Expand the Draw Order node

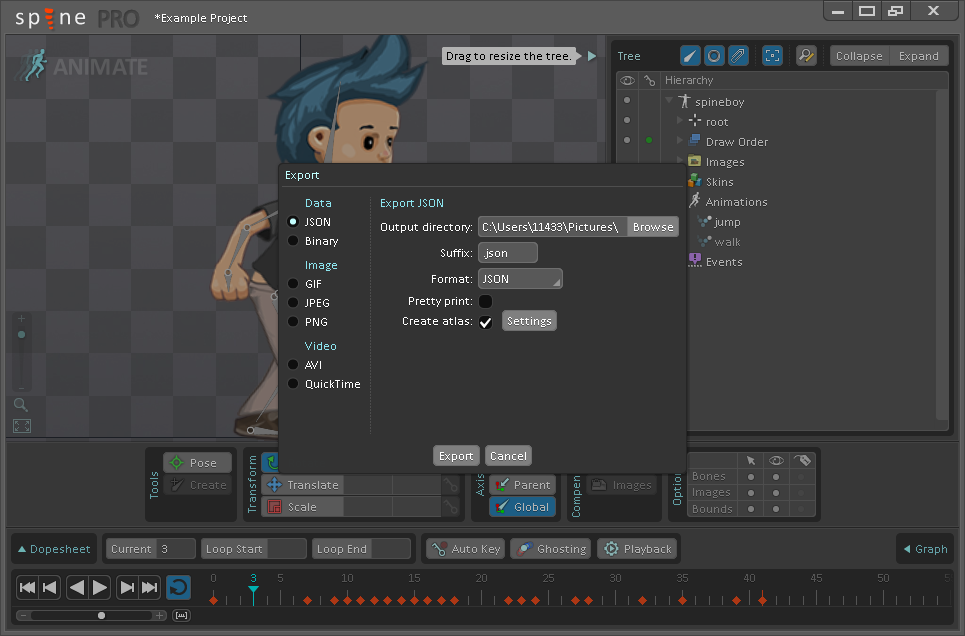679,140
